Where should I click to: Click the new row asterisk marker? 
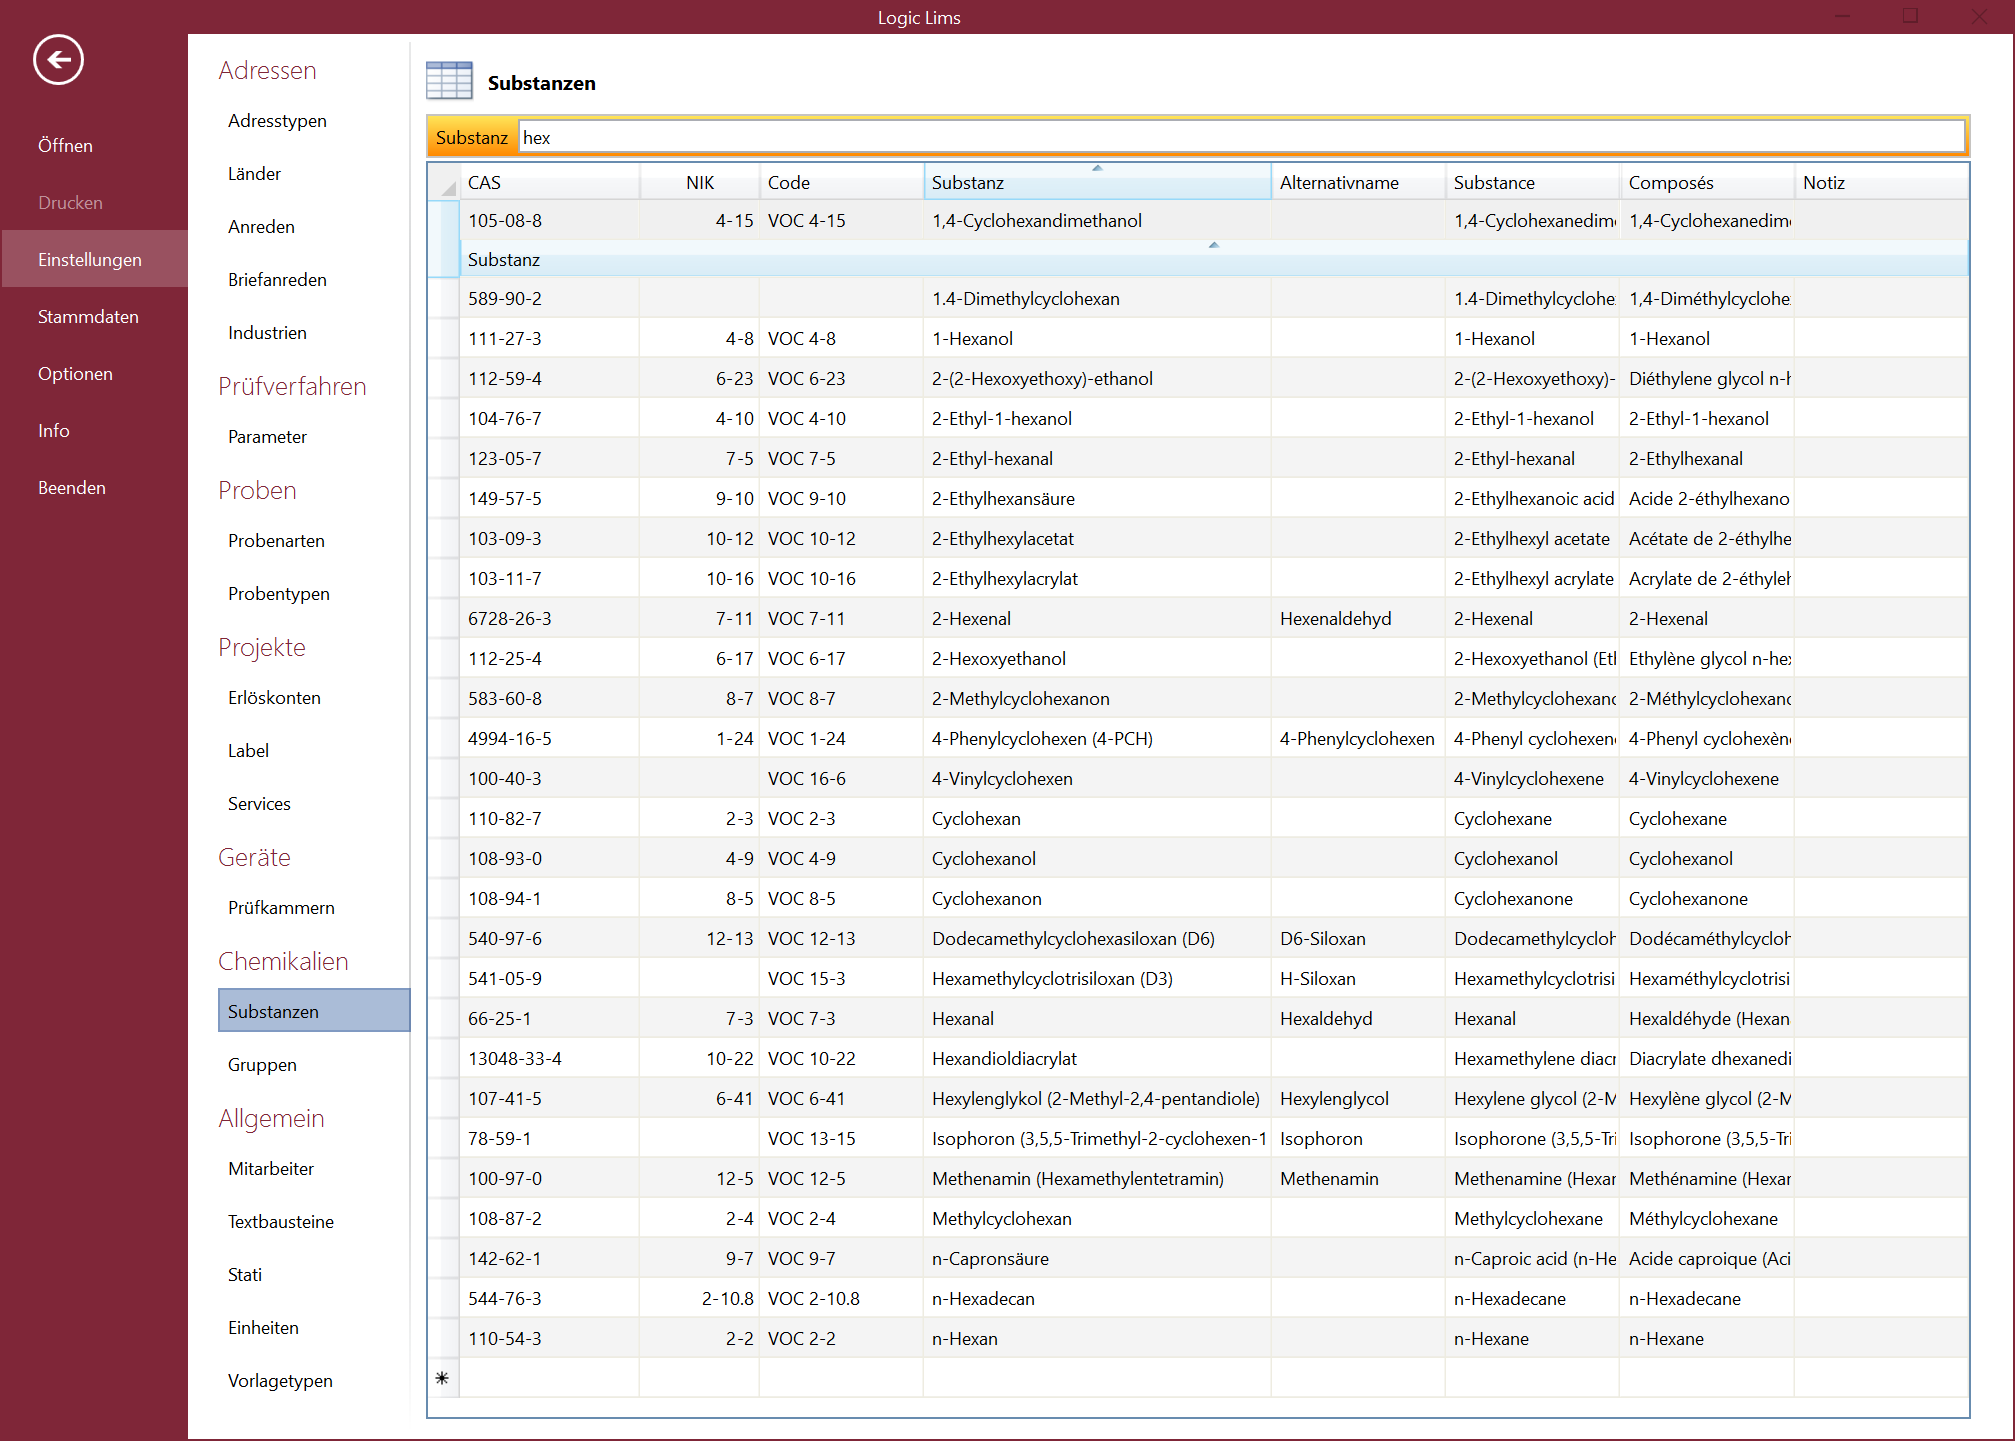[x=442, y=1378]
